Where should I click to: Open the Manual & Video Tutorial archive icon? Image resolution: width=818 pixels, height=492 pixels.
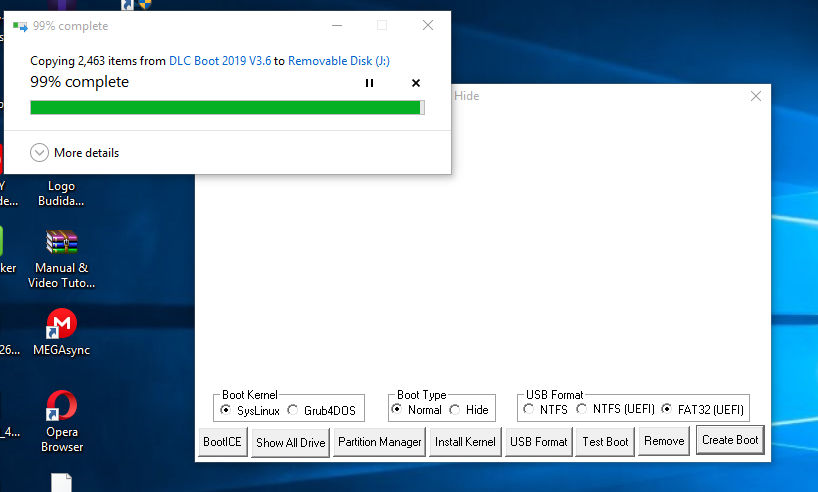[62, 259]
